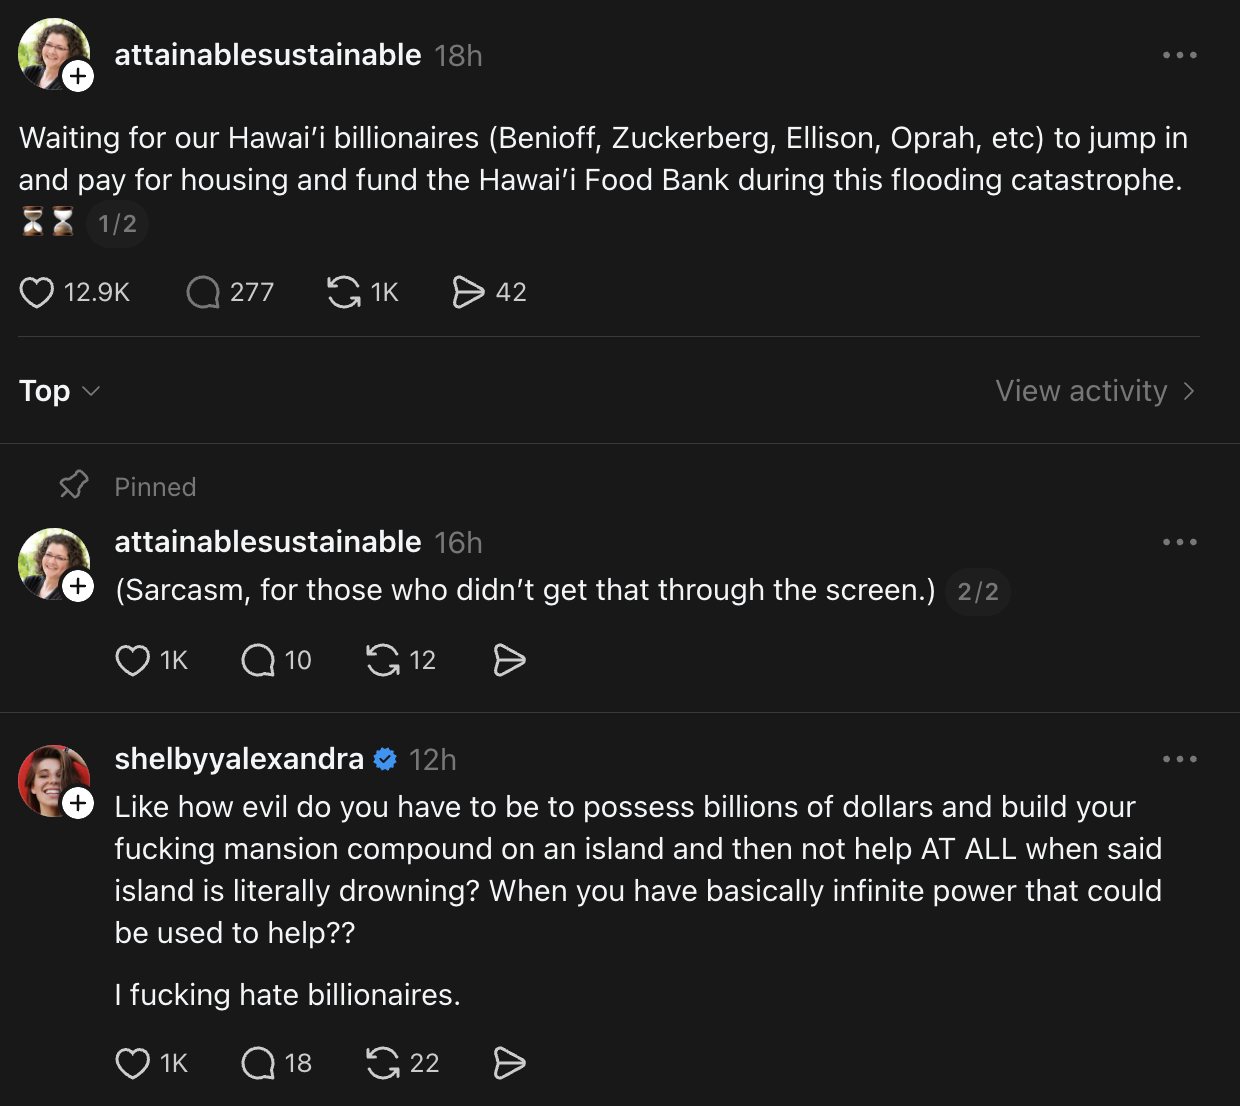The image size is (1240, 1106).
Task: Open shelbyyalexandra's profile via username
Action: click(239, 759)
